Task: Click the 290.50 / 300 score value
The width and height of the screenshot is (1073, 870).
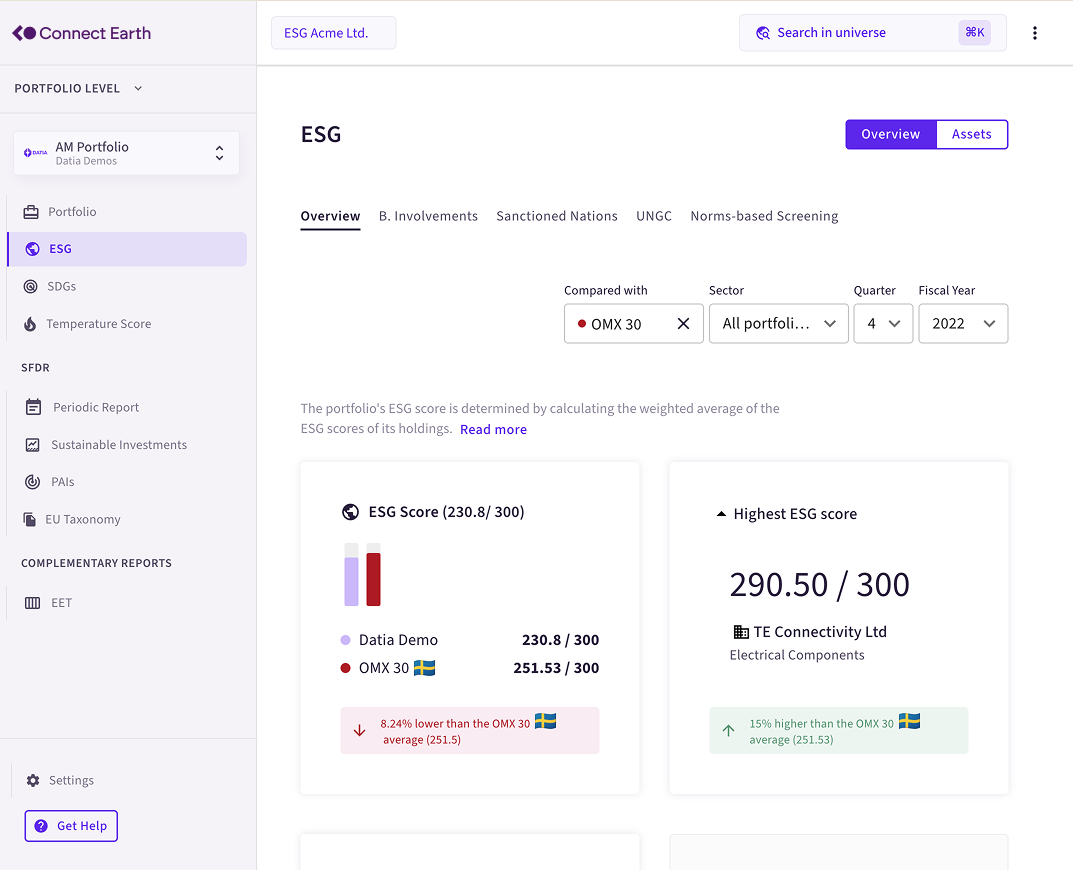Action: (819, 585)
